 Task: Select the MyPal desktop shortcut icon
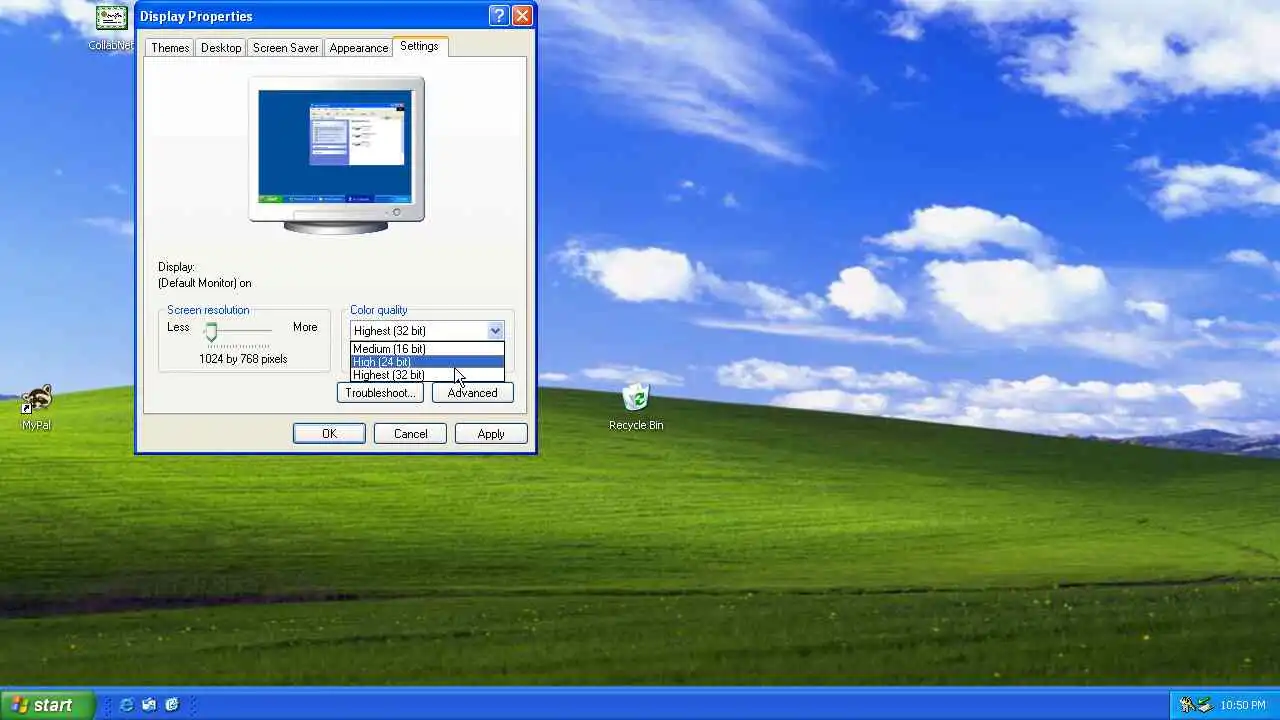click(36, 408)
